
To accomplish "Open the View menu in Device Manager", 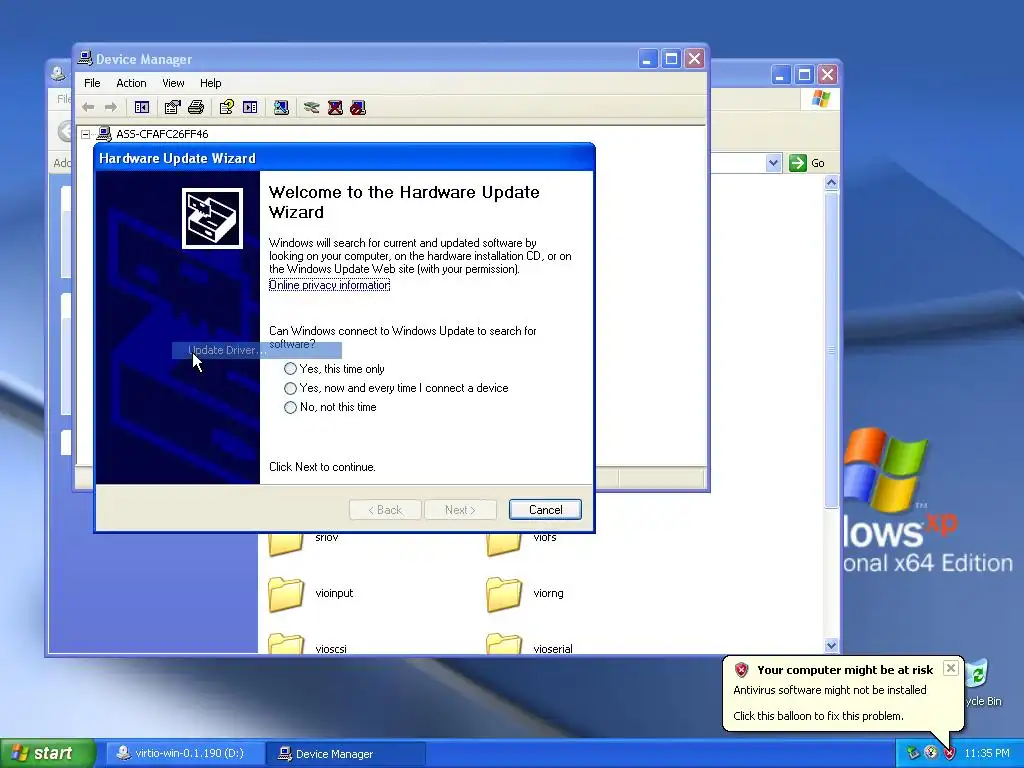I will [173, 83].
